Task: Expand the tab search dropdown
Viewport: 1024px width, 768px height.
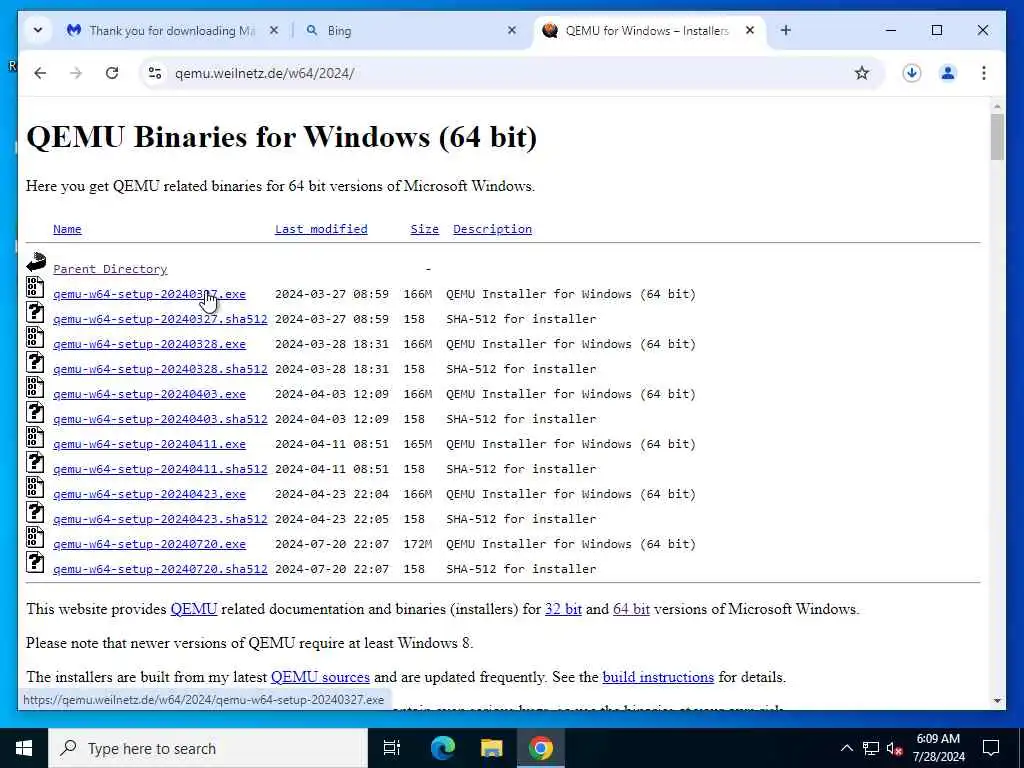Action: pyautogui.click(x=38, y=31)
